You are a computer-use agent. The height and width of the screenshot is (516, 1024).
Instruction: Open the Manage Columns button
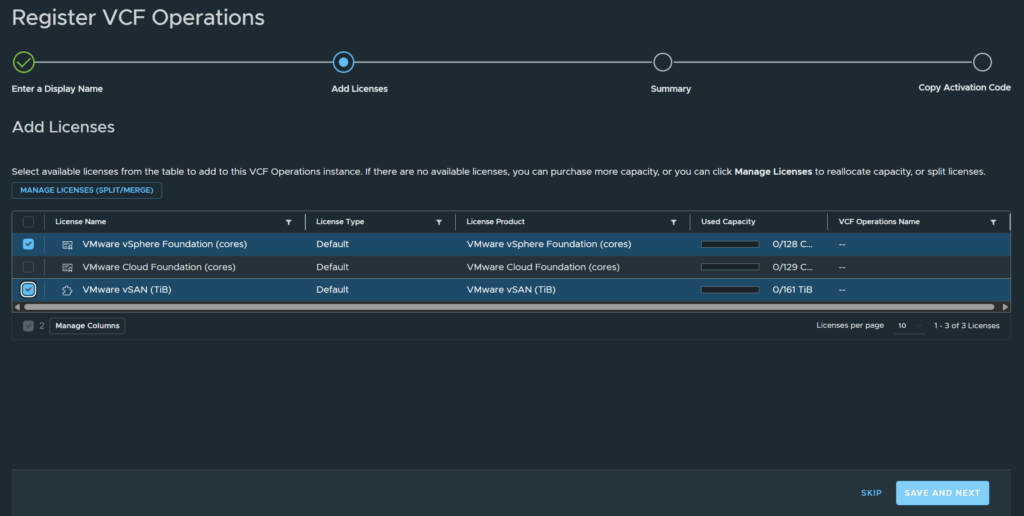[x=88, y=325]
